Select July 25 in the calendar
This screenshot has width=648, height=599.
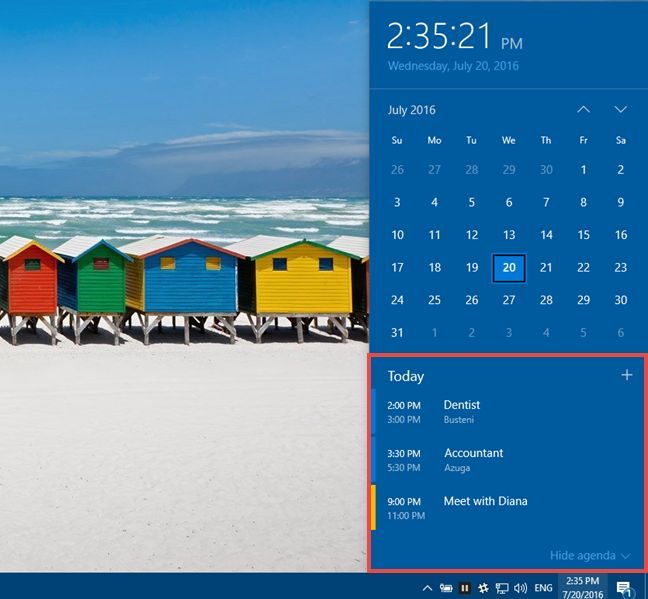[434, 300]
